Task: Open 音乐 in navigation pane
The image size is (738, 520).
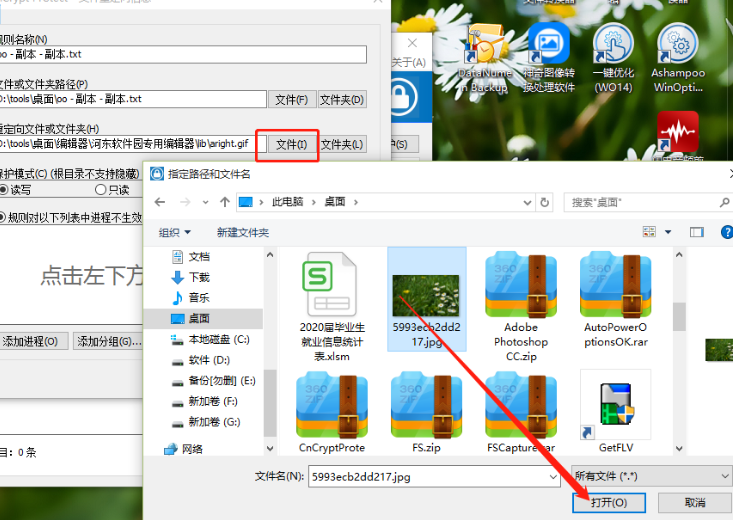Action: click(191, 298)
